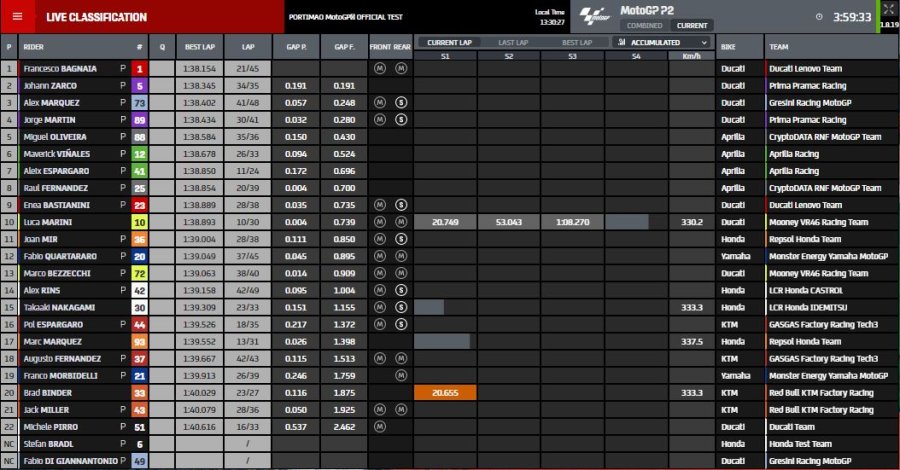Select rider Francesco BAGNAIA
The height and width of the screenshot is (470, 900).
pos(60,68)
